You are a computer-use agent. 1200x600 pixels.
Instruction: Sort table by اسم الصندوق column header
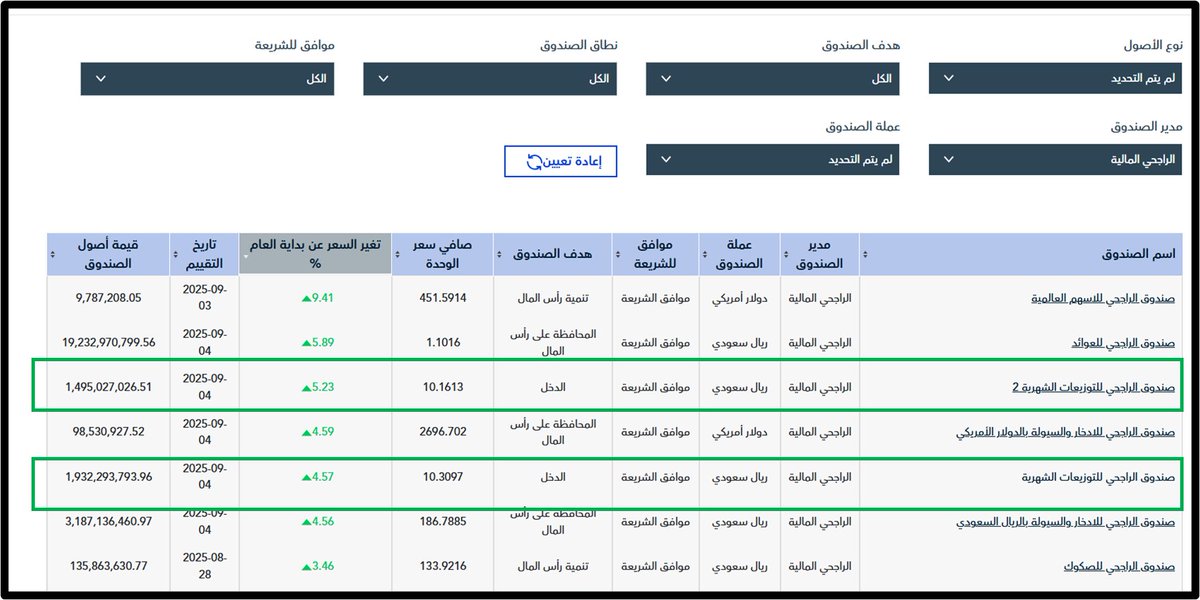point(1021,254)
